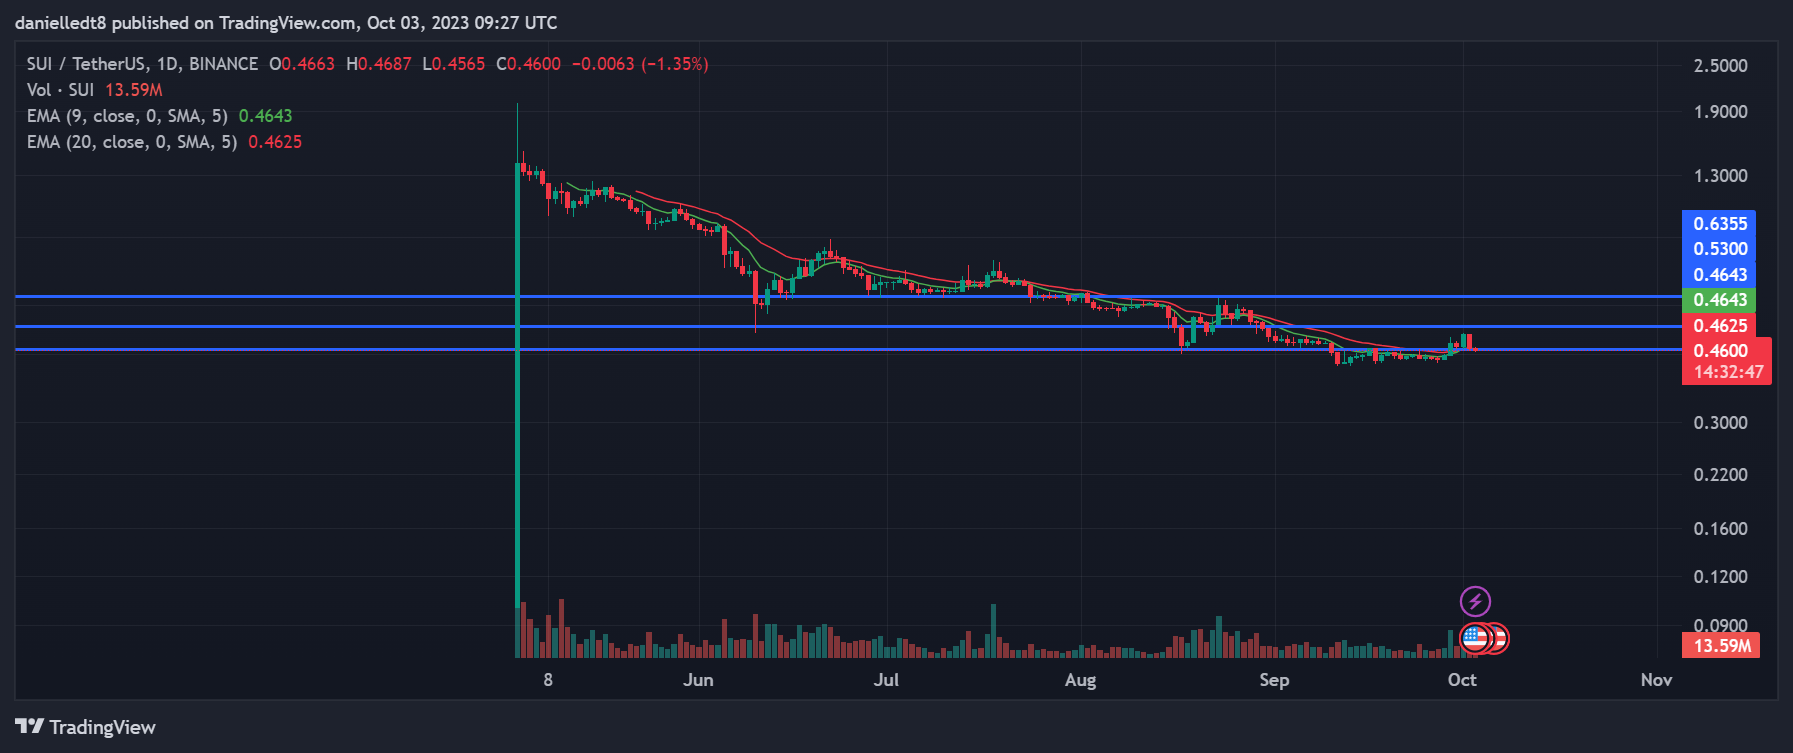1793x753 pixels.
Task: Click the Jun label on time axis
Action: (x=698, y=680)
